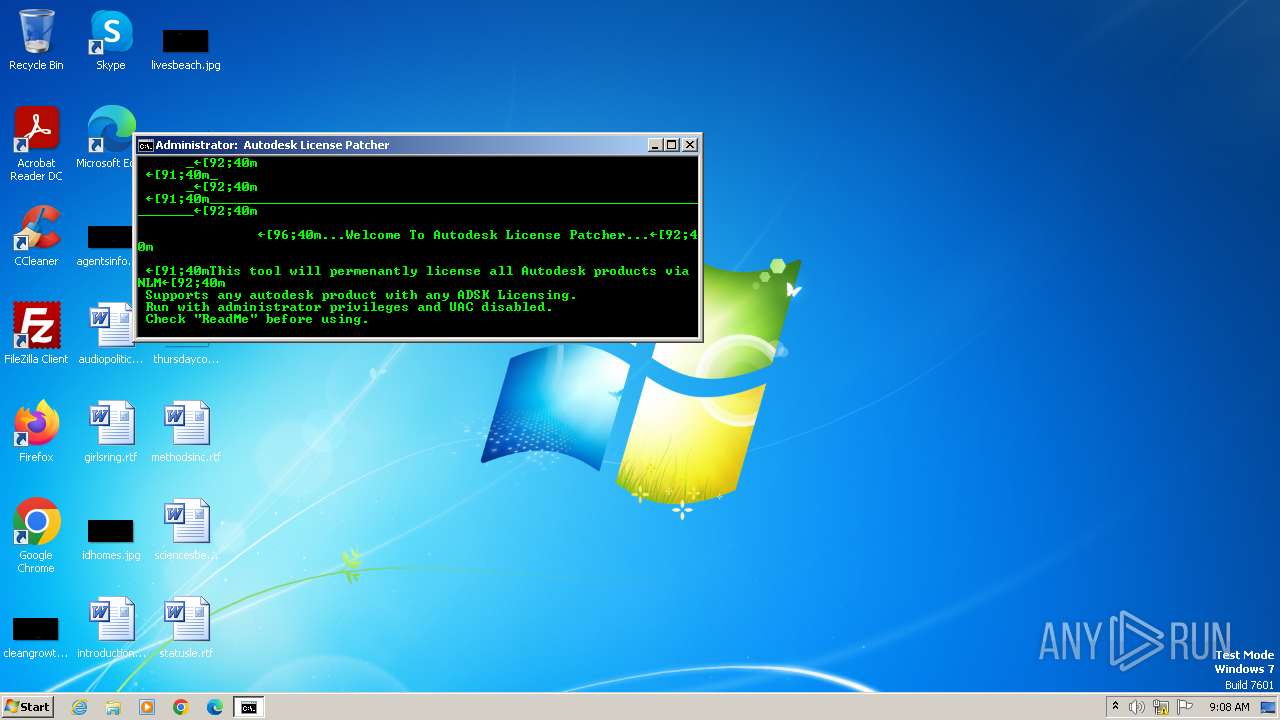Open the Autodesk License Patcher system menu icon
Viewport: 1280px width, 720px height.
pyautogui.click(x=146, y=145)
